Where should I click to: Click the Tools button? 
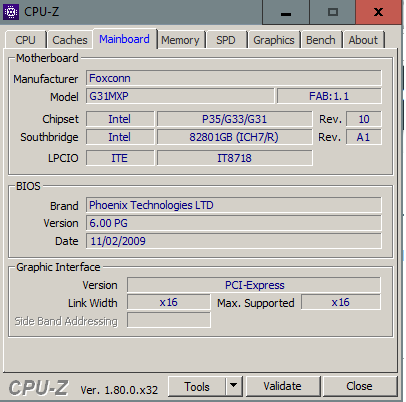197,386
